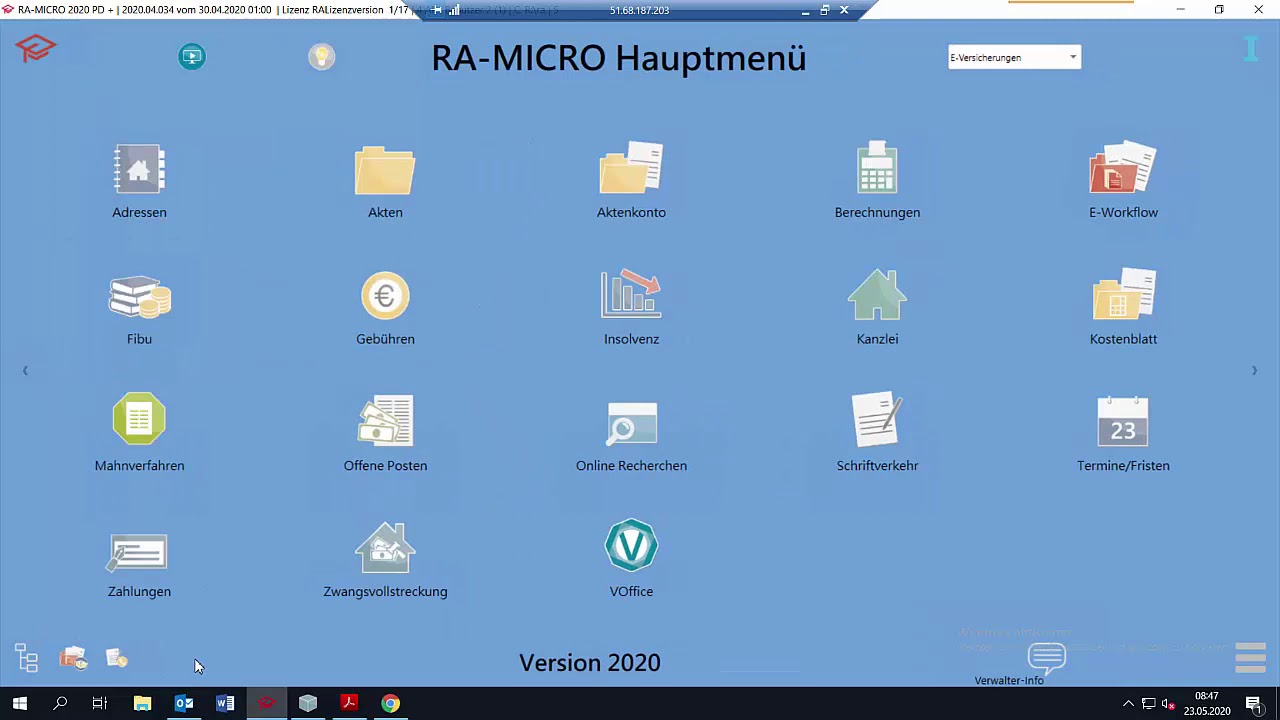Click the RA-MICRO graduation cap logo
1280x720 pixels.
pyautogui.click(x=35, y=48)
